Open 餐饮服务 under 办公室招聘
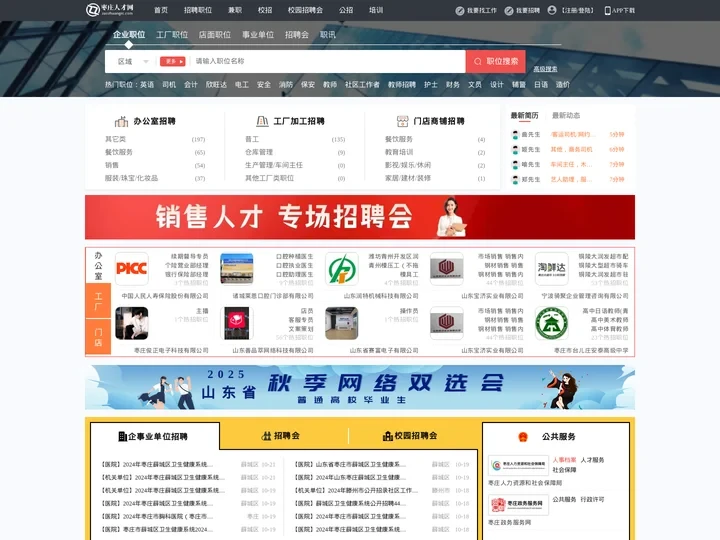Screen dimensions: 720x540 click(118, 152)
